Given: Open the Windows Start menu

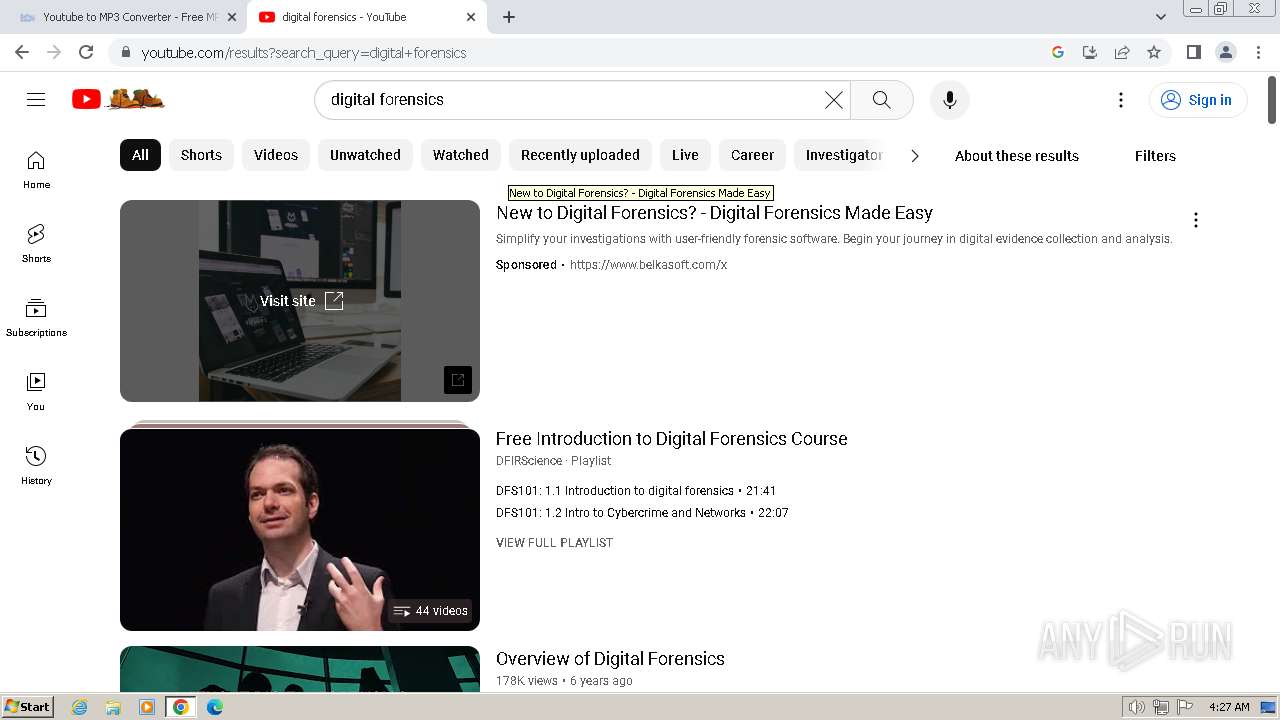Looking at the screenshot, I should [x=27, y=707].
